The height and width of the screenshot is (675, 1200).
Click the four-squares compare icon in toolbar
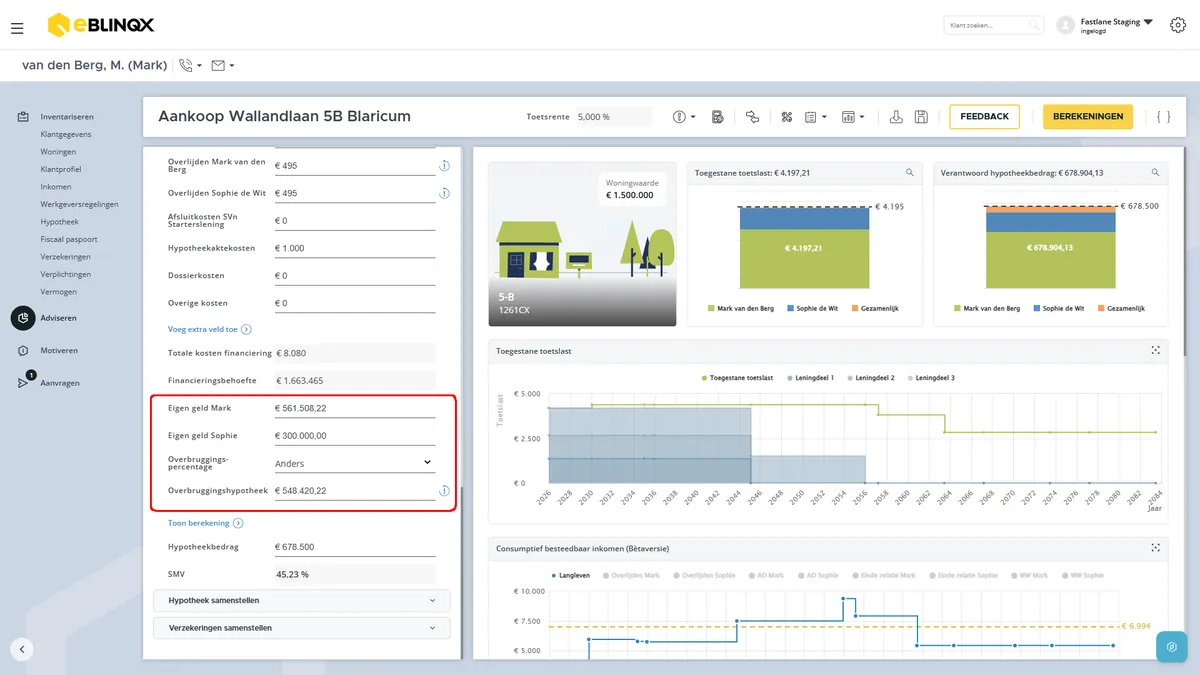[x=787, y=117]
